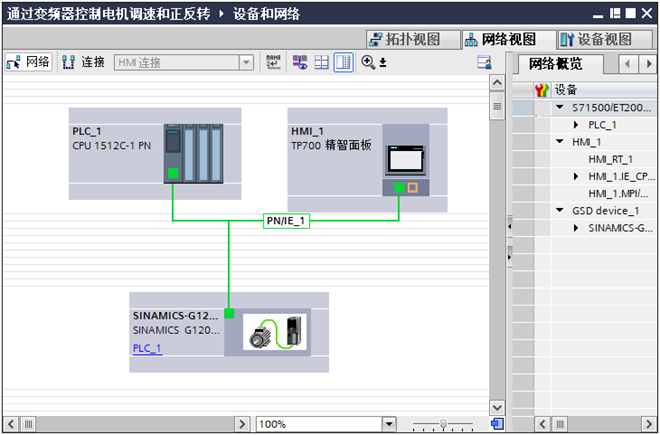Click the green port on SINAMICS-G120 device

pos(229,313)
